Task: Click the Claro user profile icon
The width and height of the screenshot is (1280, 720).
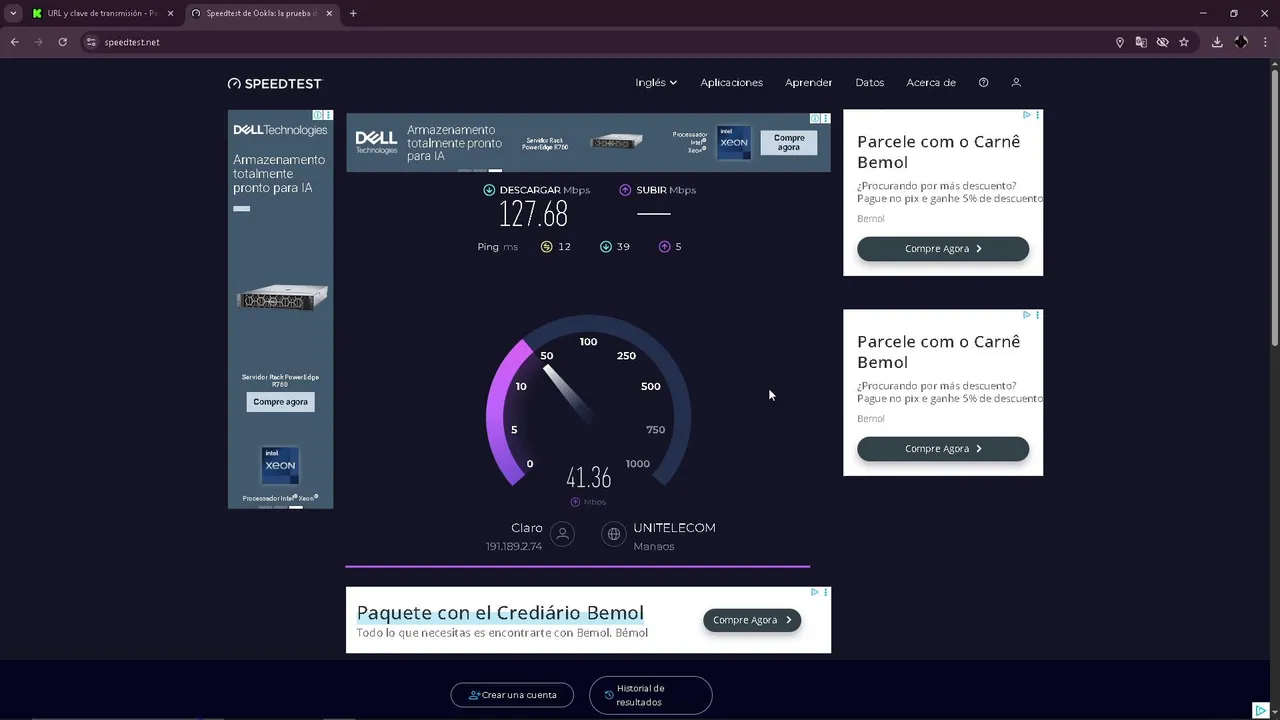Action: click(x=562, y=534)
